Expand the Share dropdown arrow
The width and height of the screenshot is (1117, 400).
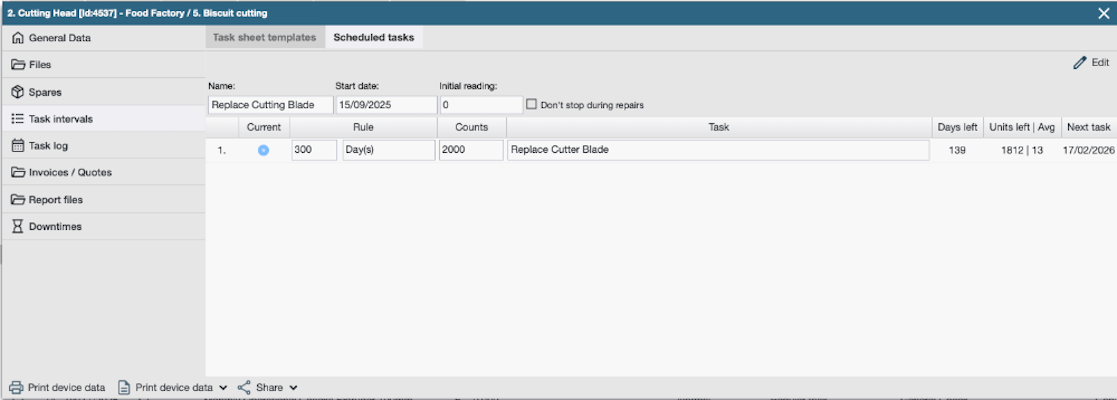[x=294, y=387]
